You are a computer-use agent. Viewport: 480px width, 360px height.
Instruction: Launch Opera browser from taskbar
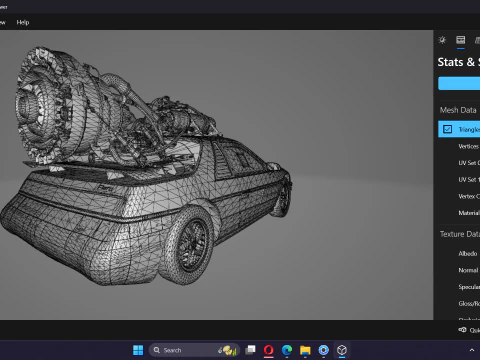tap(269, 350)
